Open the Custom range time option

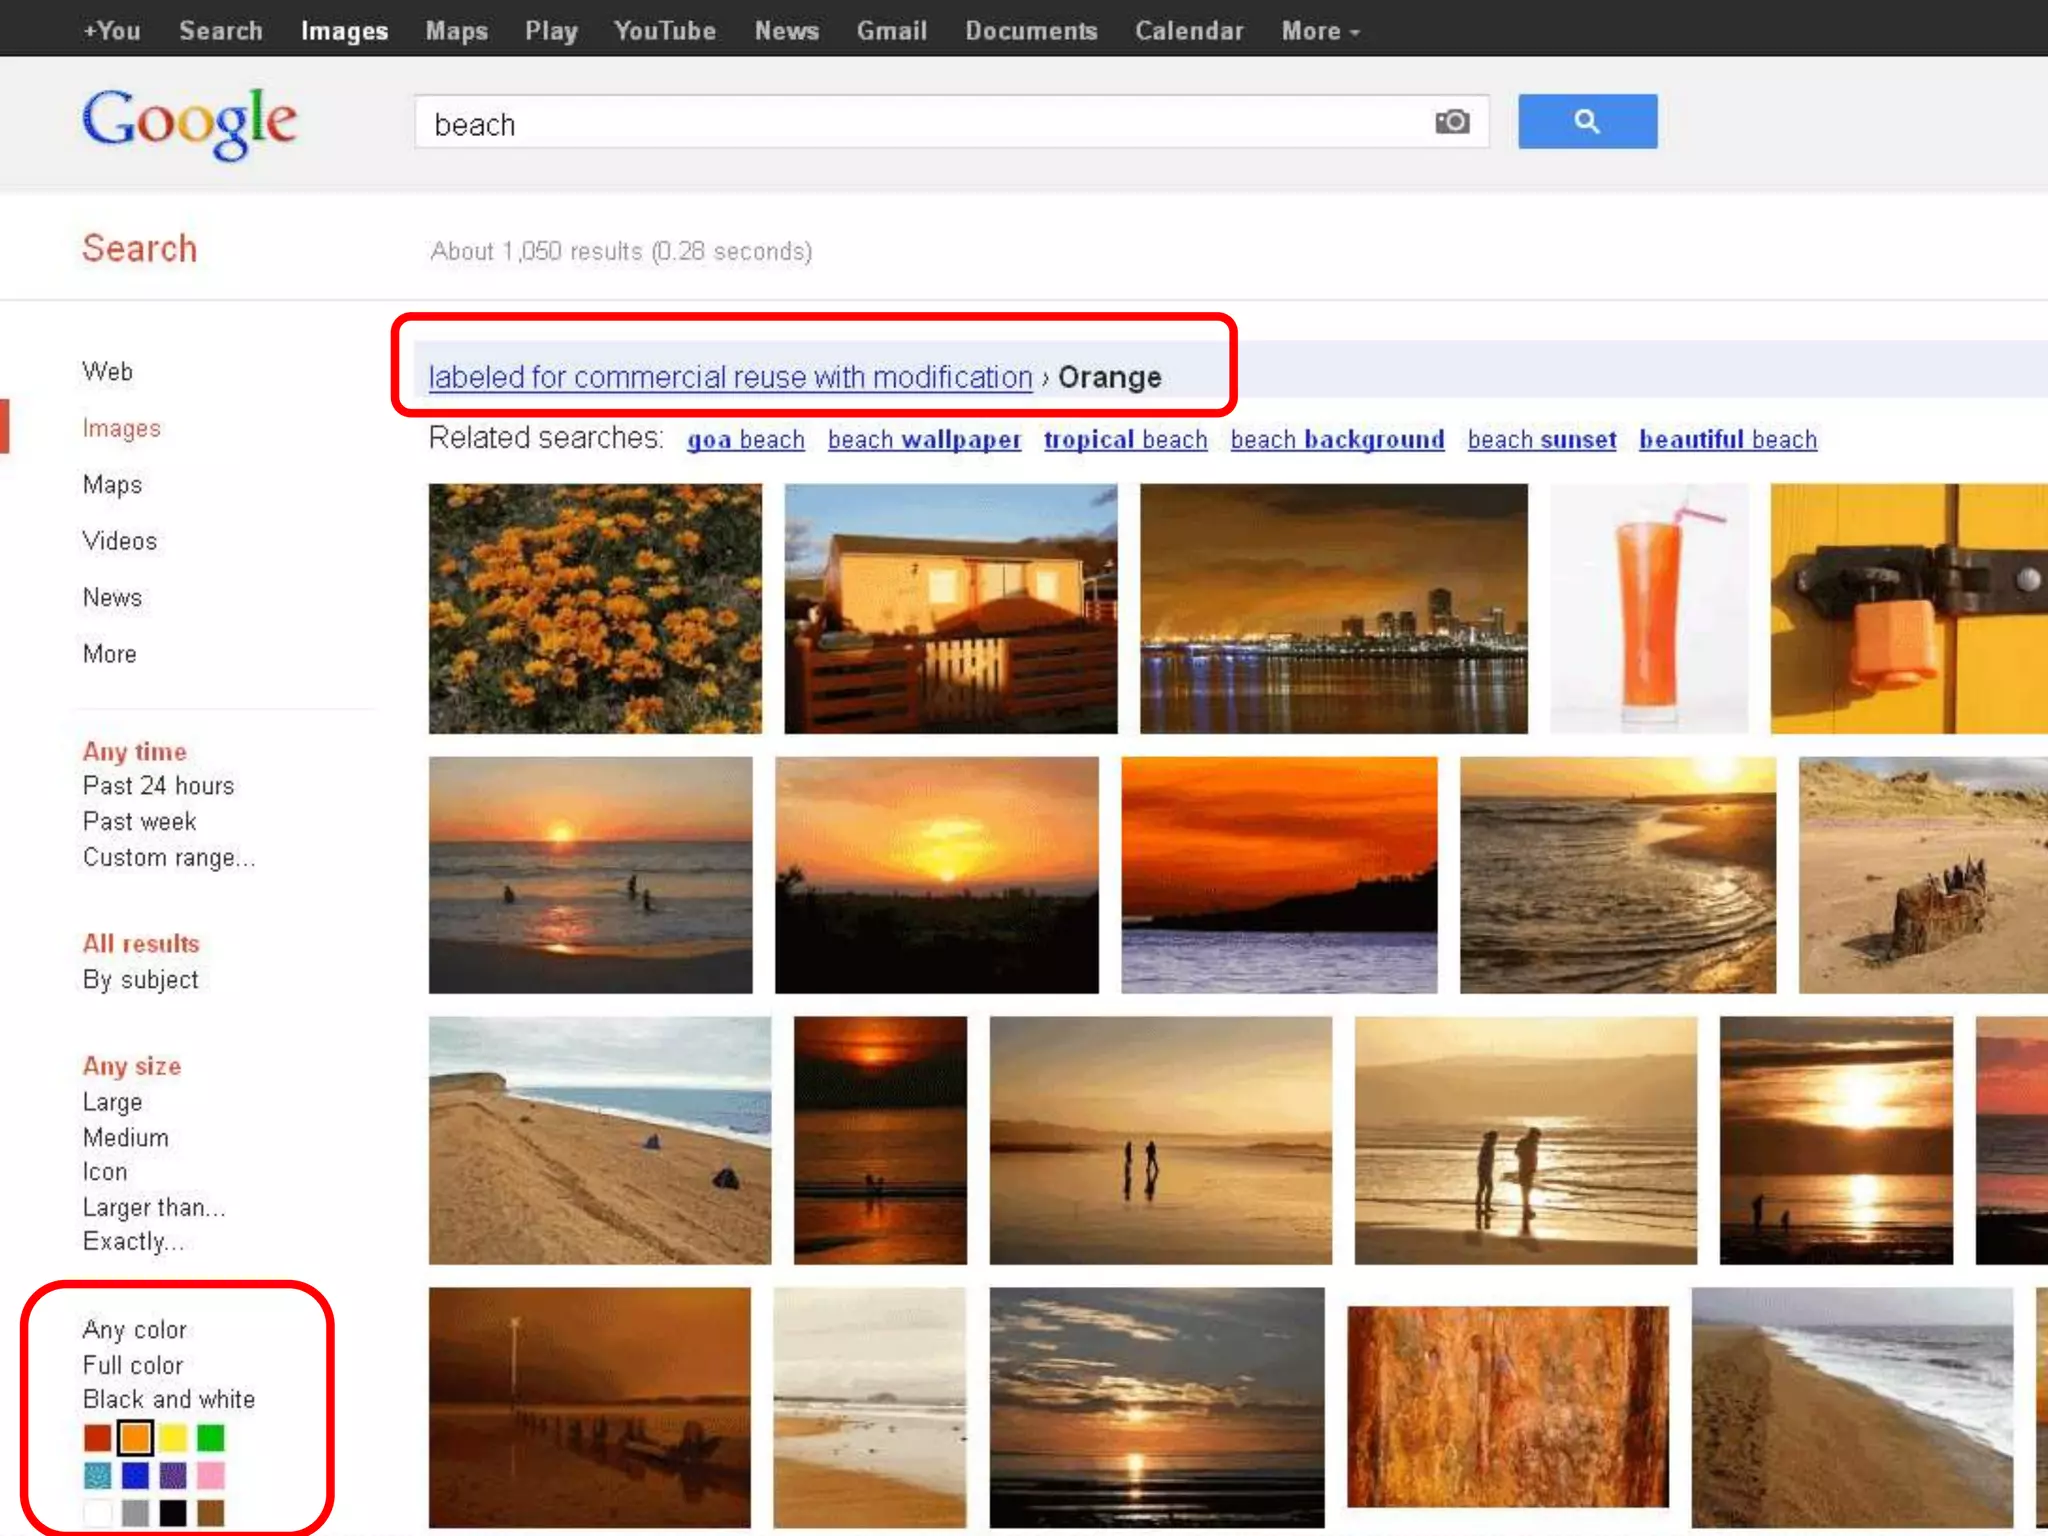pyautogui.click(x=169, y=858)
